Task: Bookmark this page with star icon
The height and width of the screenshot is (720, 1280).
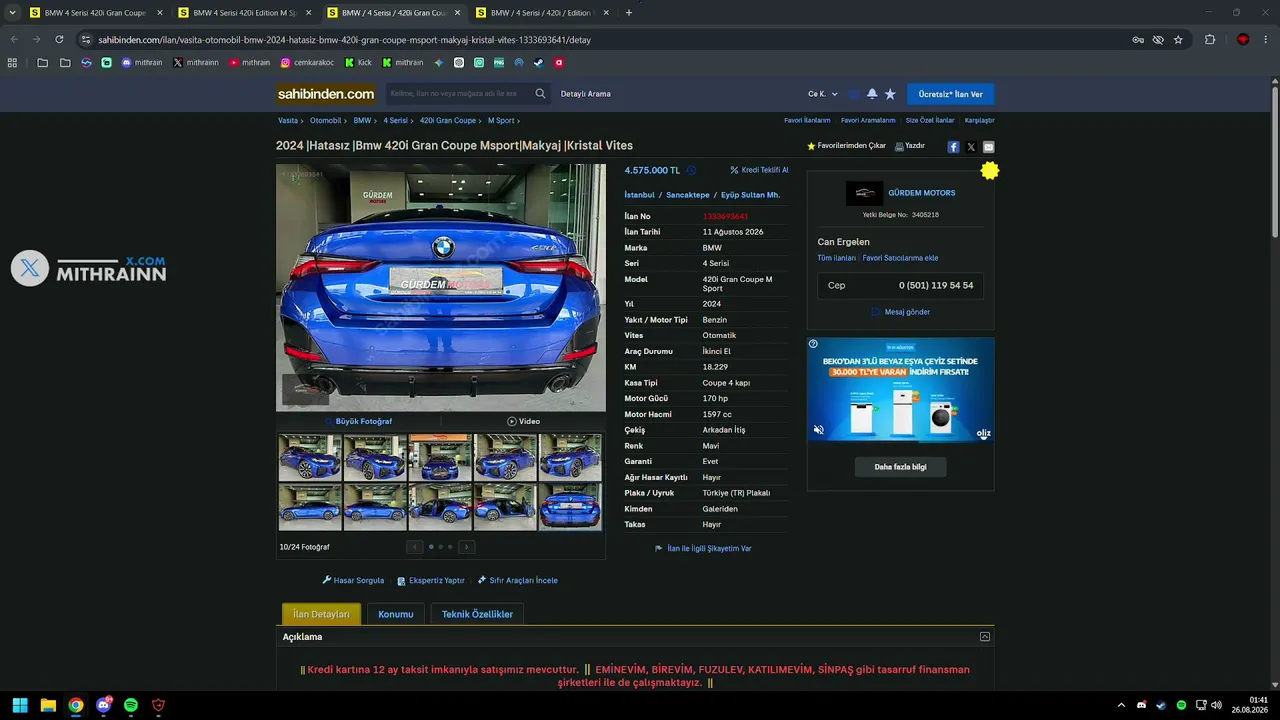Action: point(1178,40)
